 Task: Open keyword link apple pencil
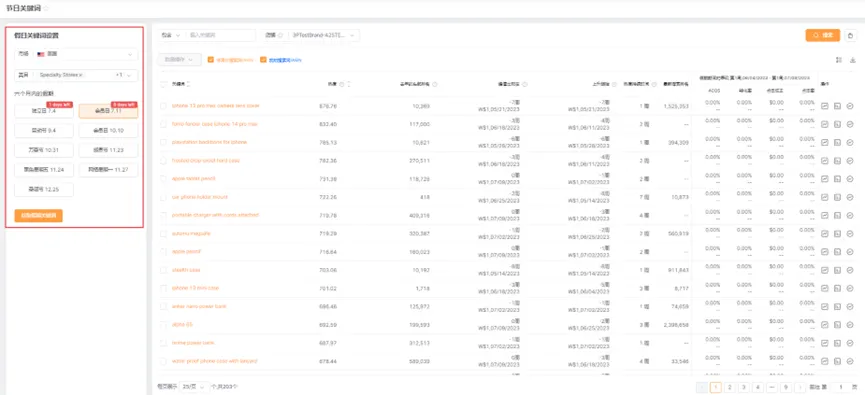(186, 252)
